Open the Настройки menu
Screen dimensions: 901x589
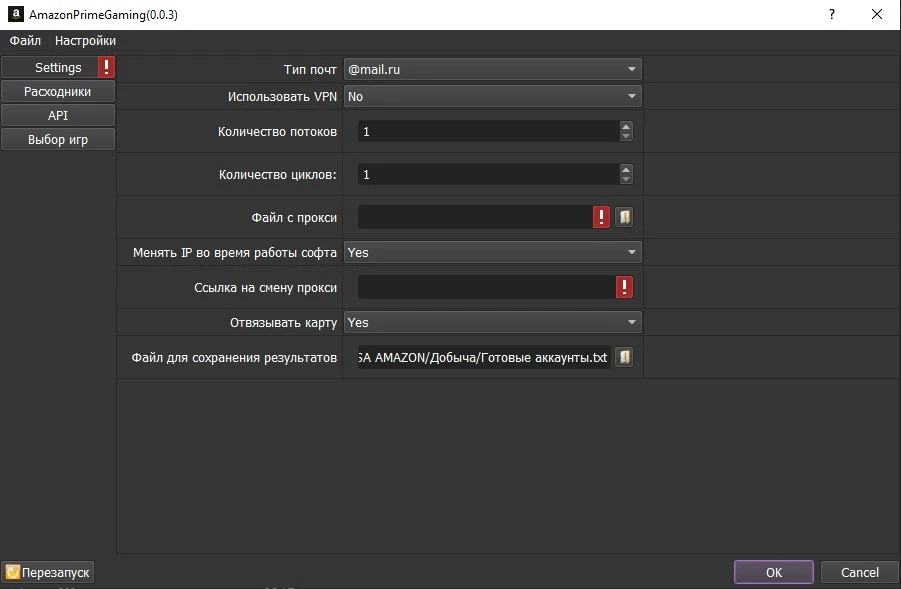pos(86,41)
